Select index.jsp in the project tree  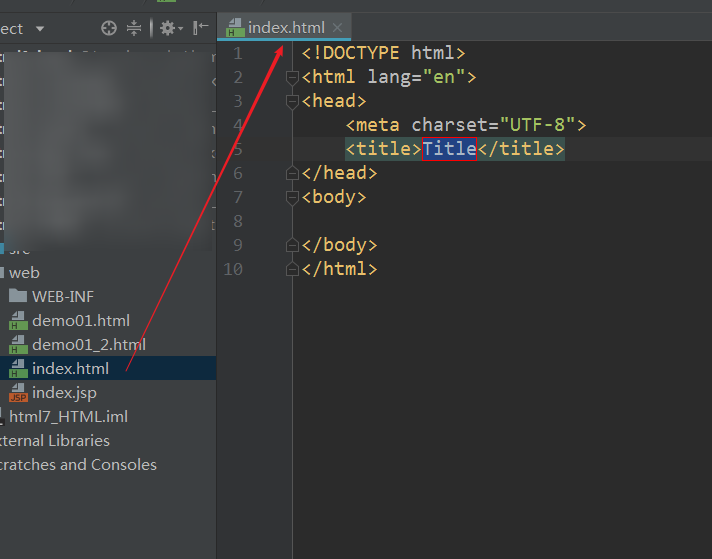coord(64,393)
